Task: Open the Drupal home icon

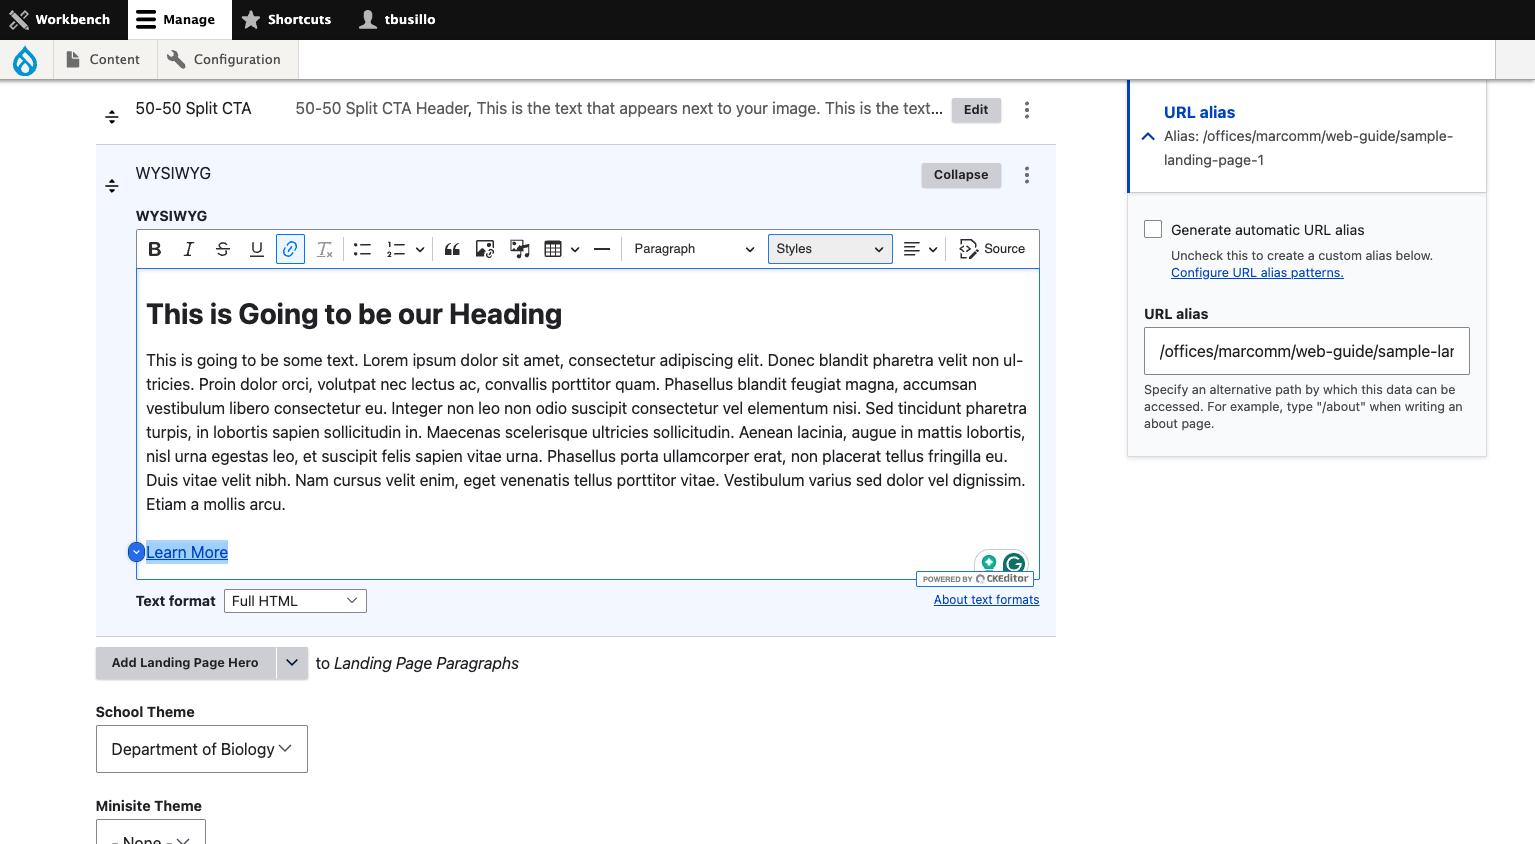Action: tap(25, 61)
